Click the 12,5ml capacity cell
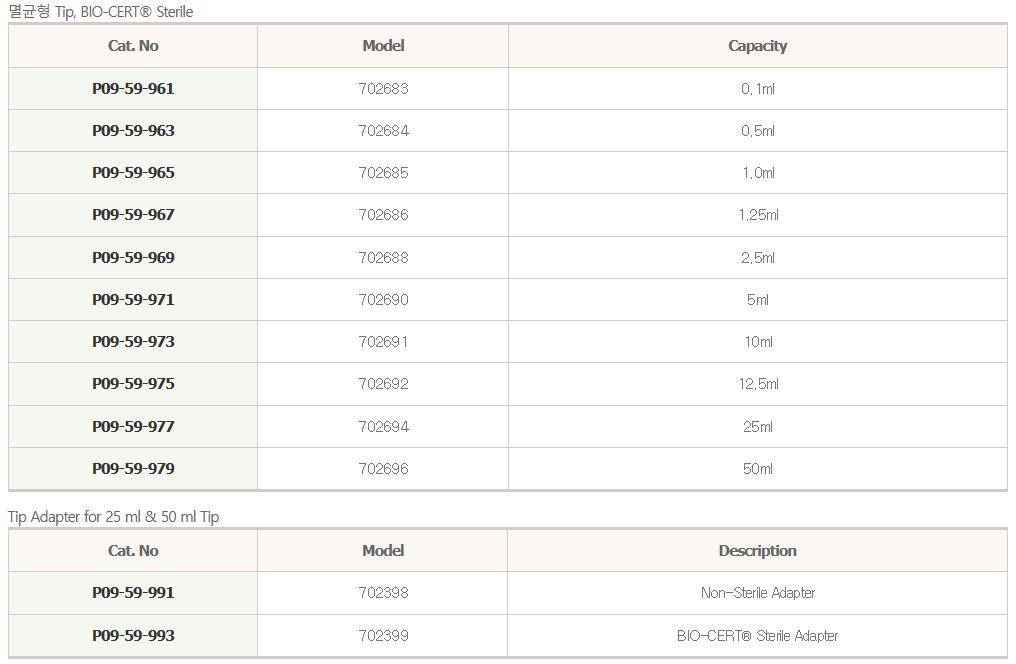The height and width of the screenshot is (664, 1016). [x=758, y=384]
